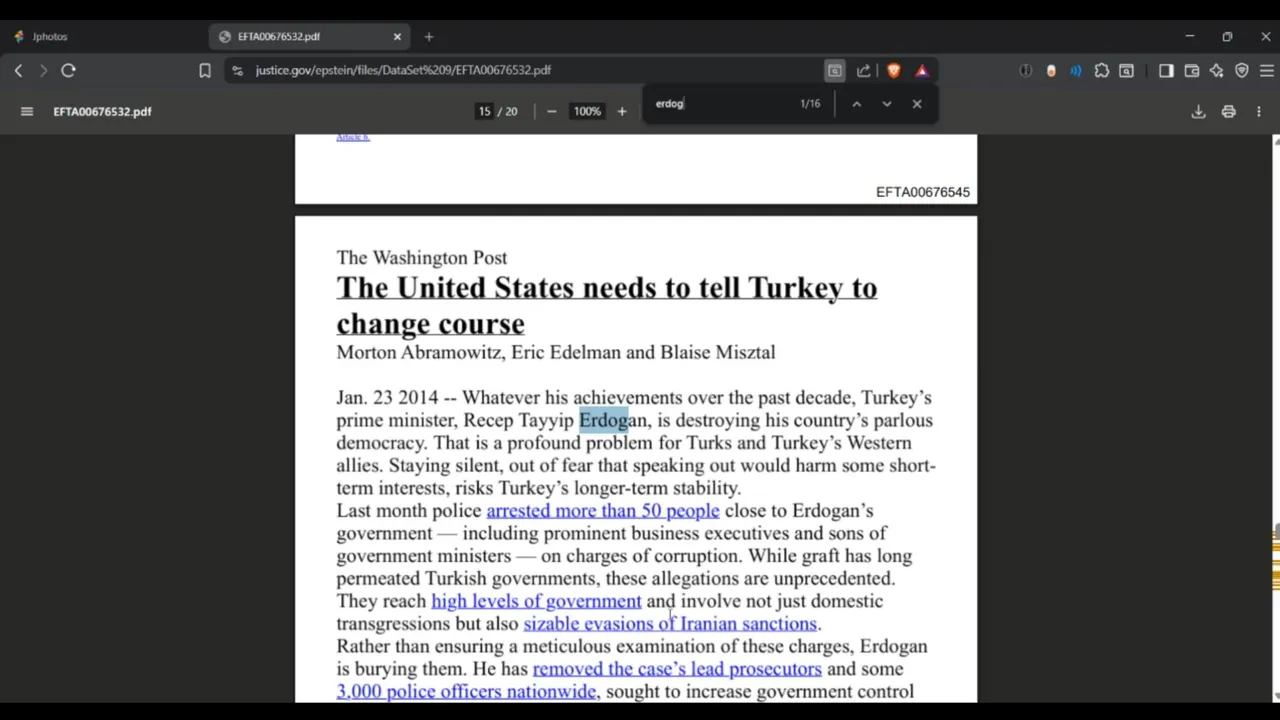Screen dimensions: 1280x720
Task: Click the address bar URL
Action: coord(403,70)
